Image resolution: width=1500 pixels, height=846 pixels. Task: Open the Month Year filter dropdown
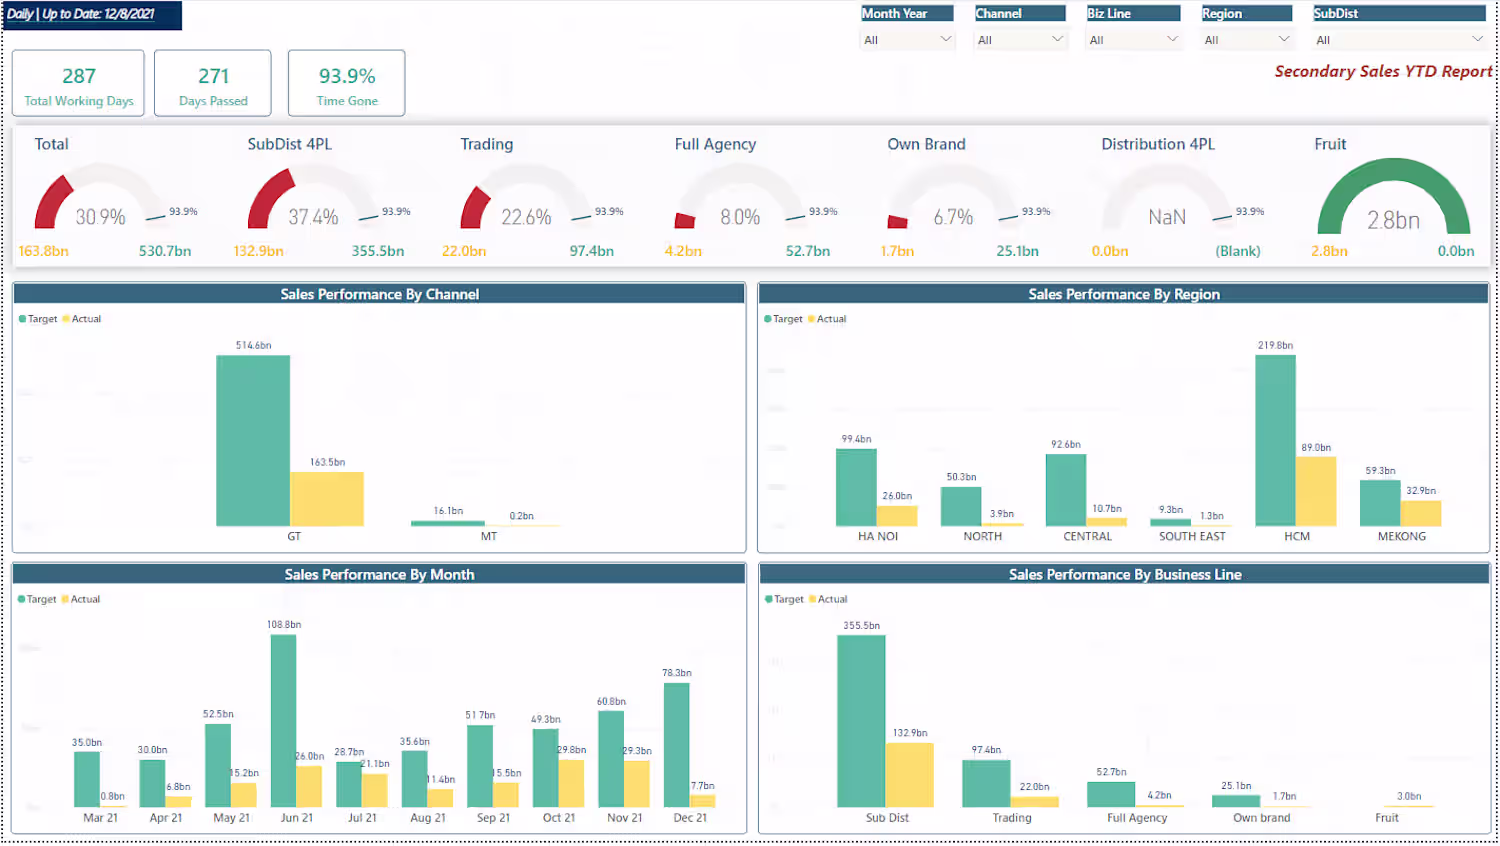(907, 40)
